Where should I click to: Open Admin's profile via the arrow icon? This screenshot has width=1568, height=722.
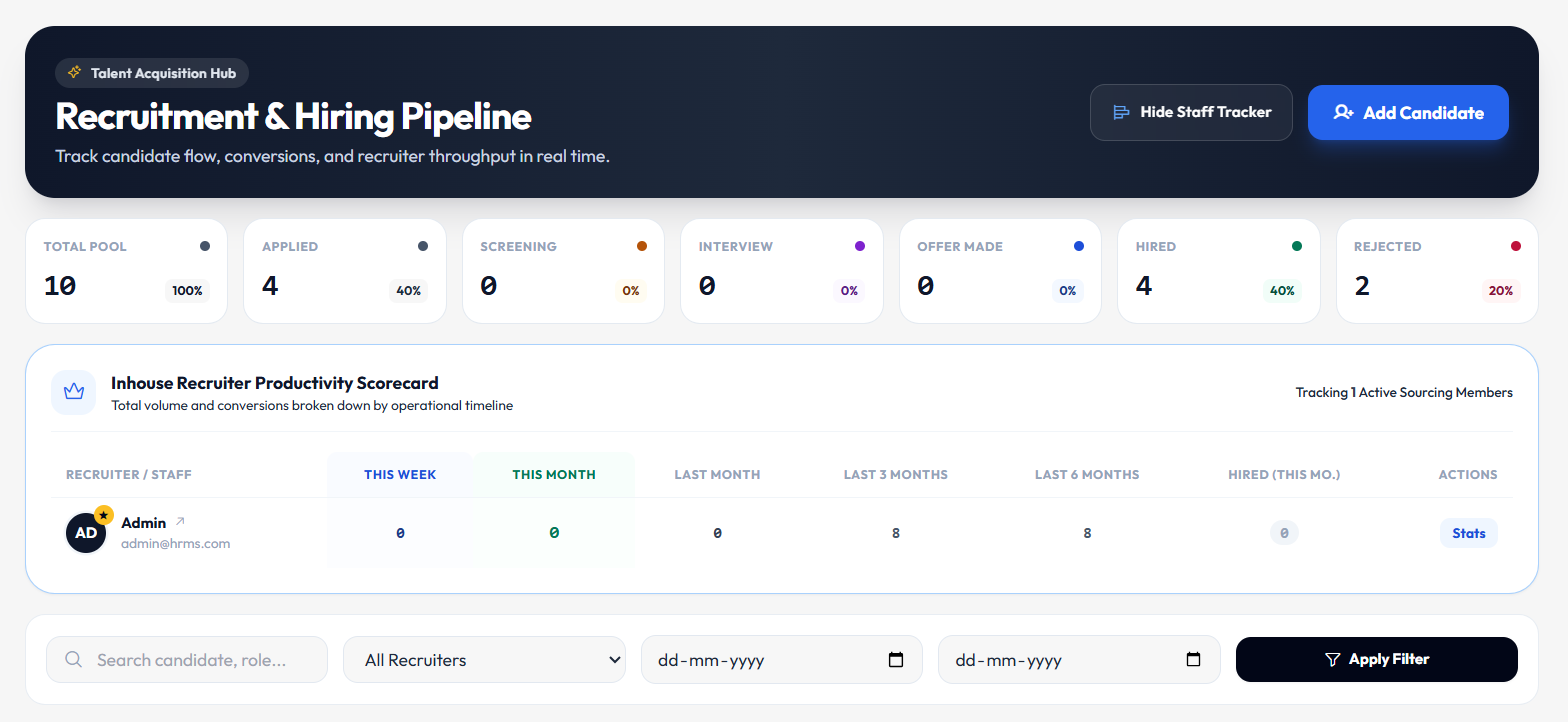[180, 522]
